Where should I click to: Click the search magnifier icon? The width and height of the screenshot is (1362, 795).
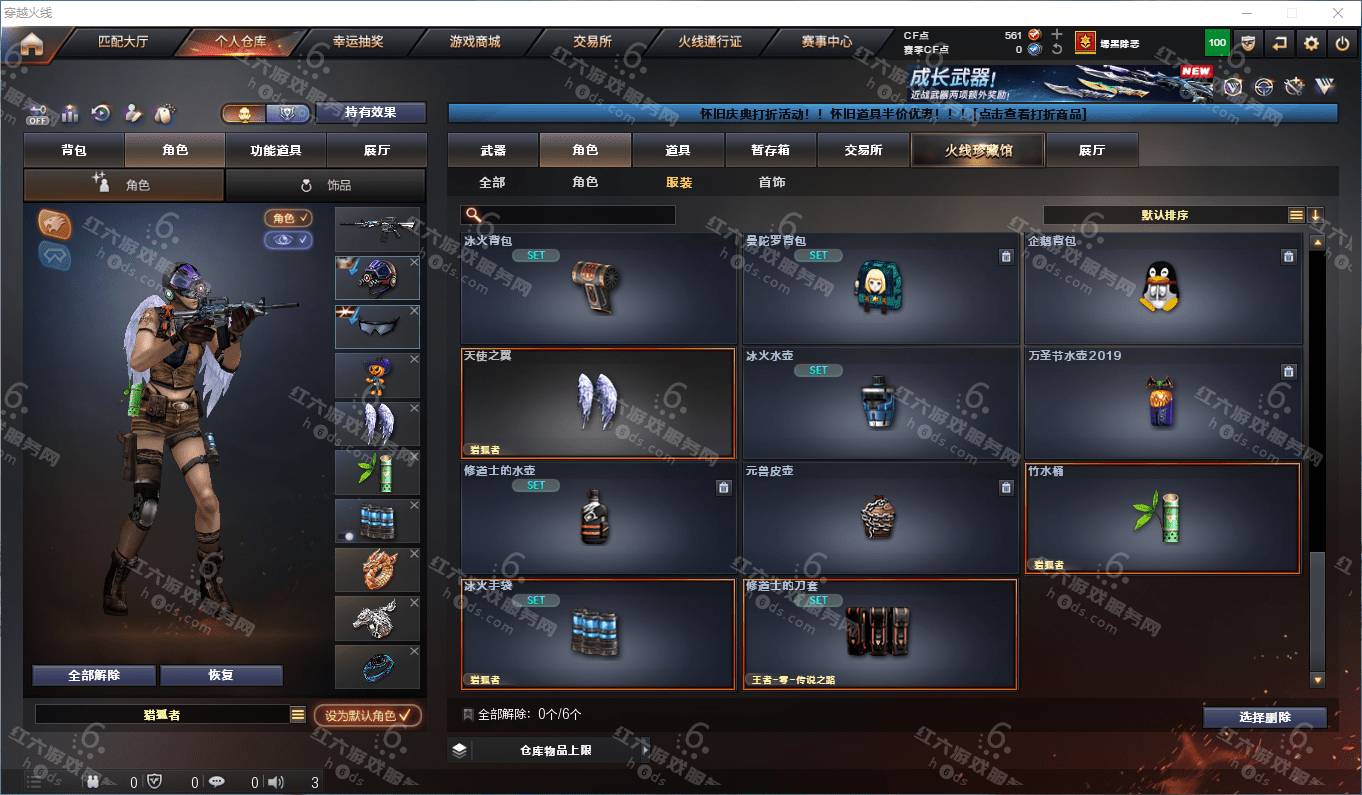pyautogui.click(x=474, y=215)
